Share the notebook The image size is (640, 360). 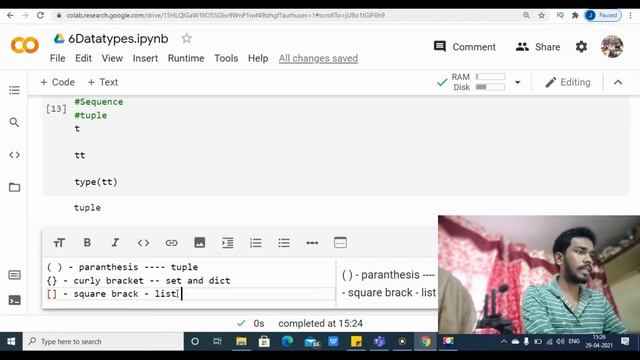click(x=538, y=47)
